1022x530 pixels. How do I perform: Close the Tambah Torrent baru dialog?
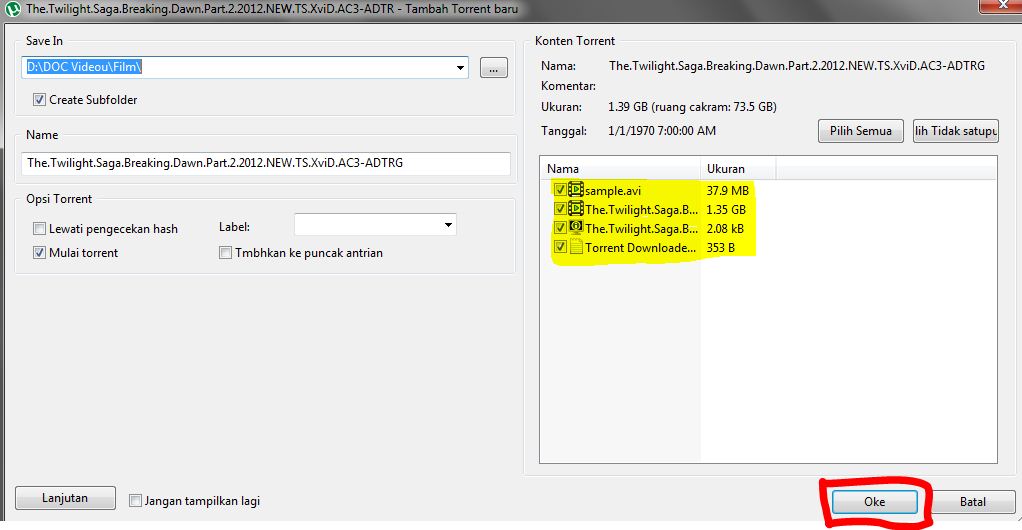(x=1001, y=5)
